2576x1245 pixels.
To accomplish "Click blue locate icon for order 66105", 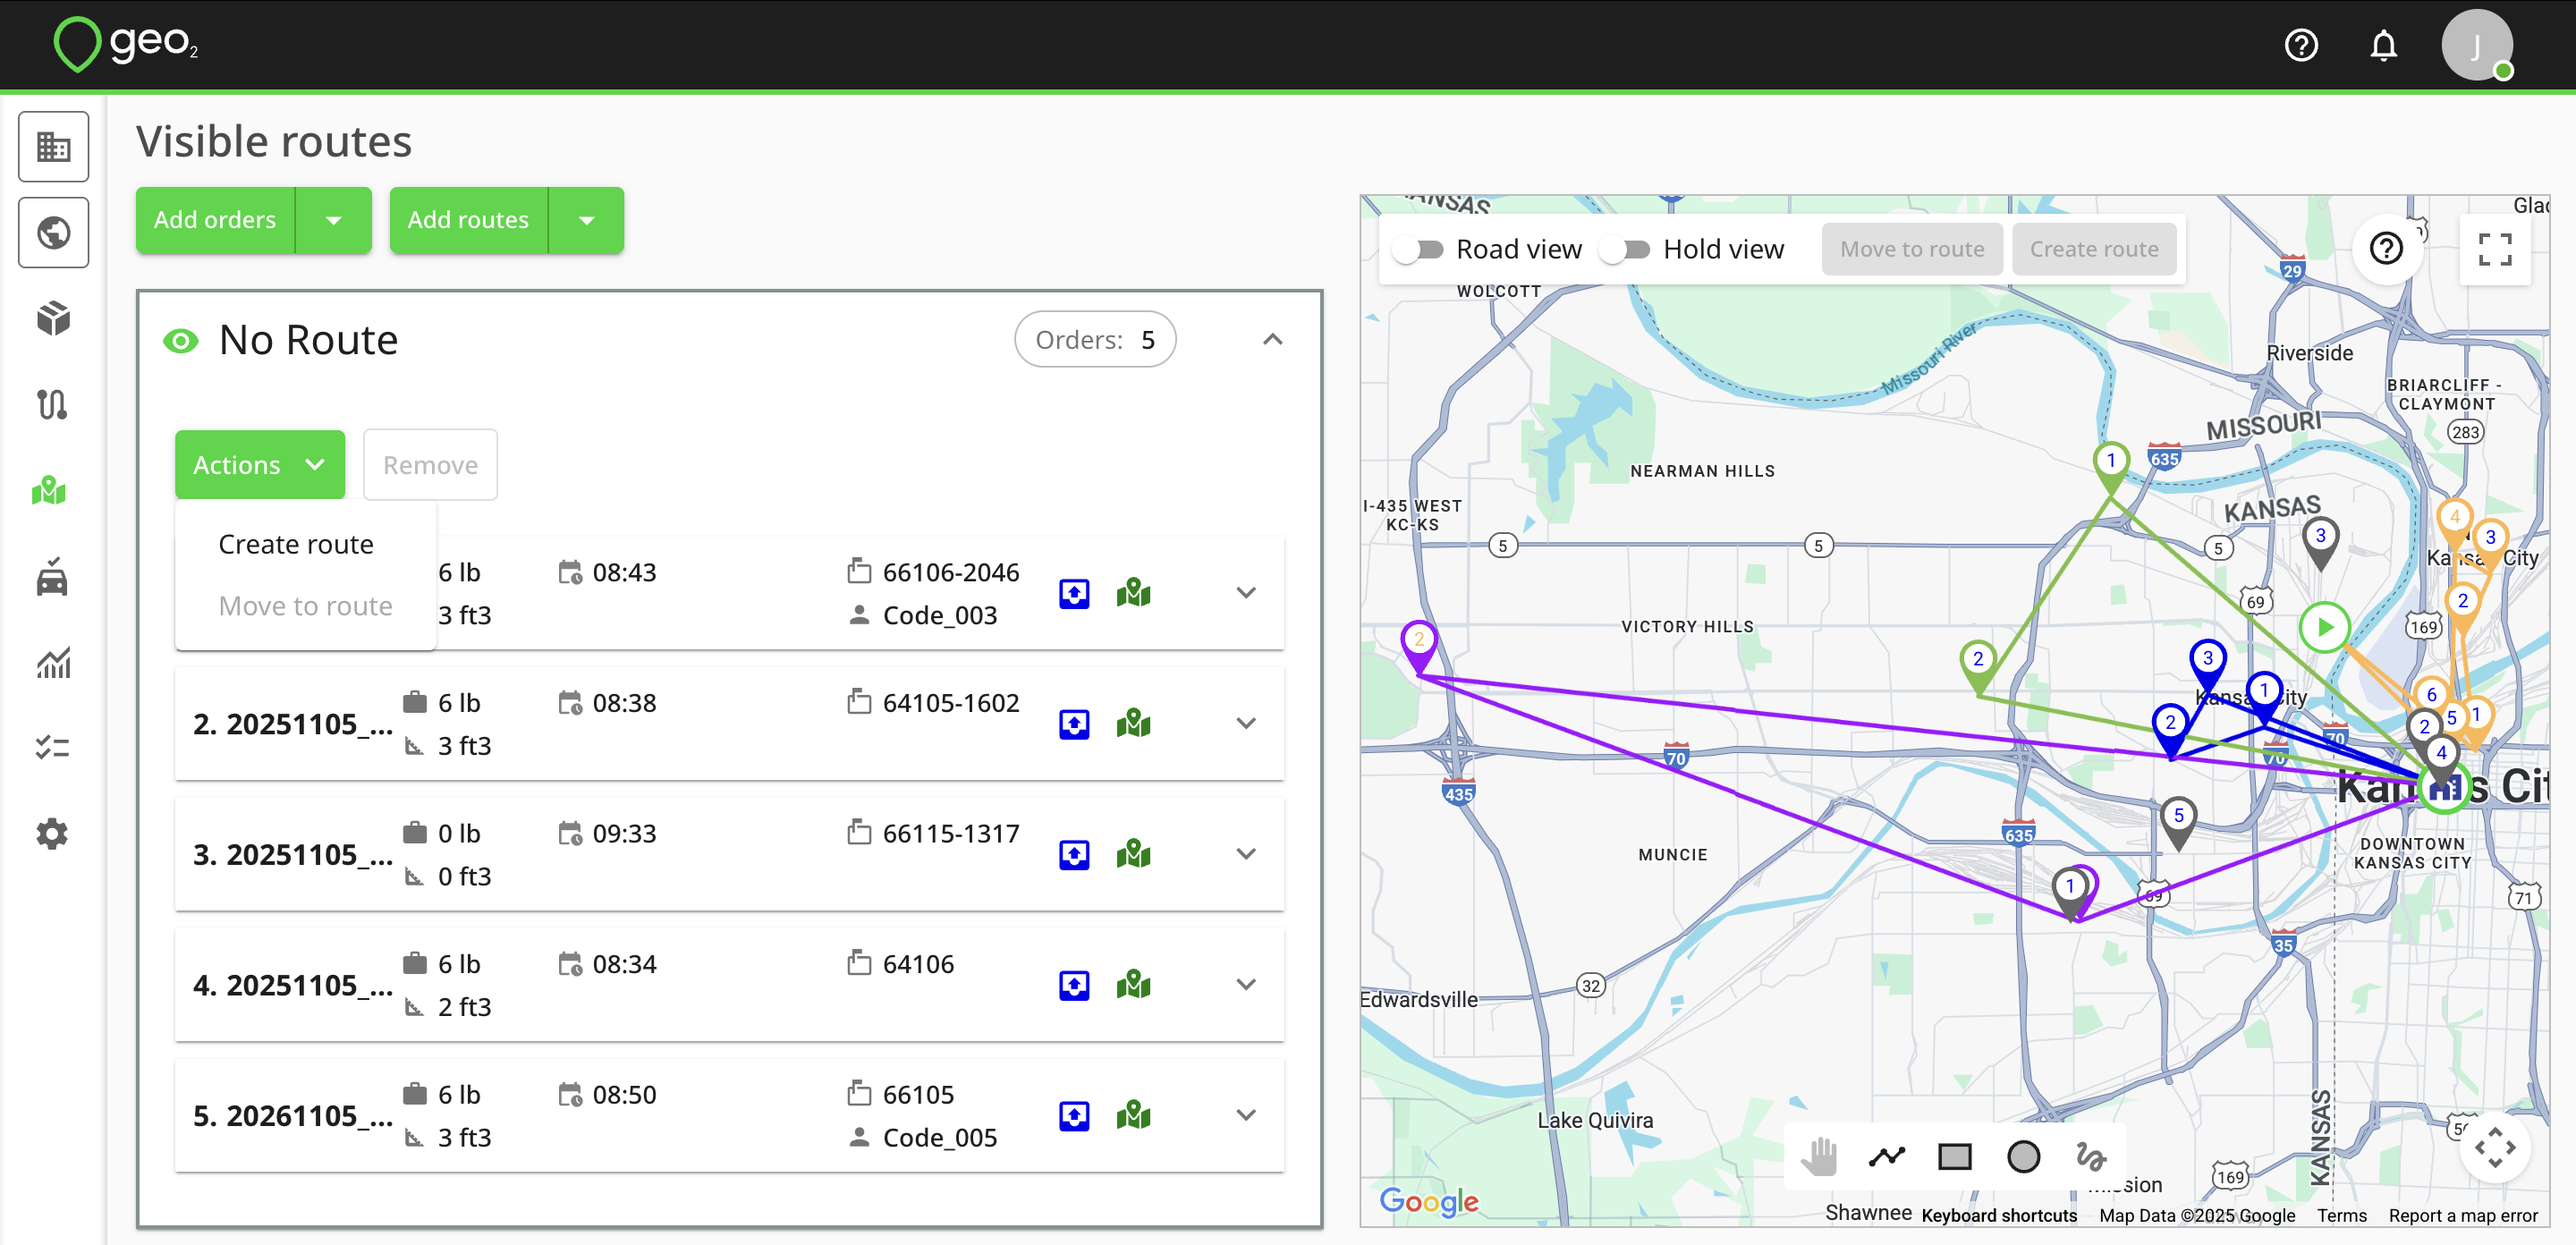I will (x=1074, y=1116).
